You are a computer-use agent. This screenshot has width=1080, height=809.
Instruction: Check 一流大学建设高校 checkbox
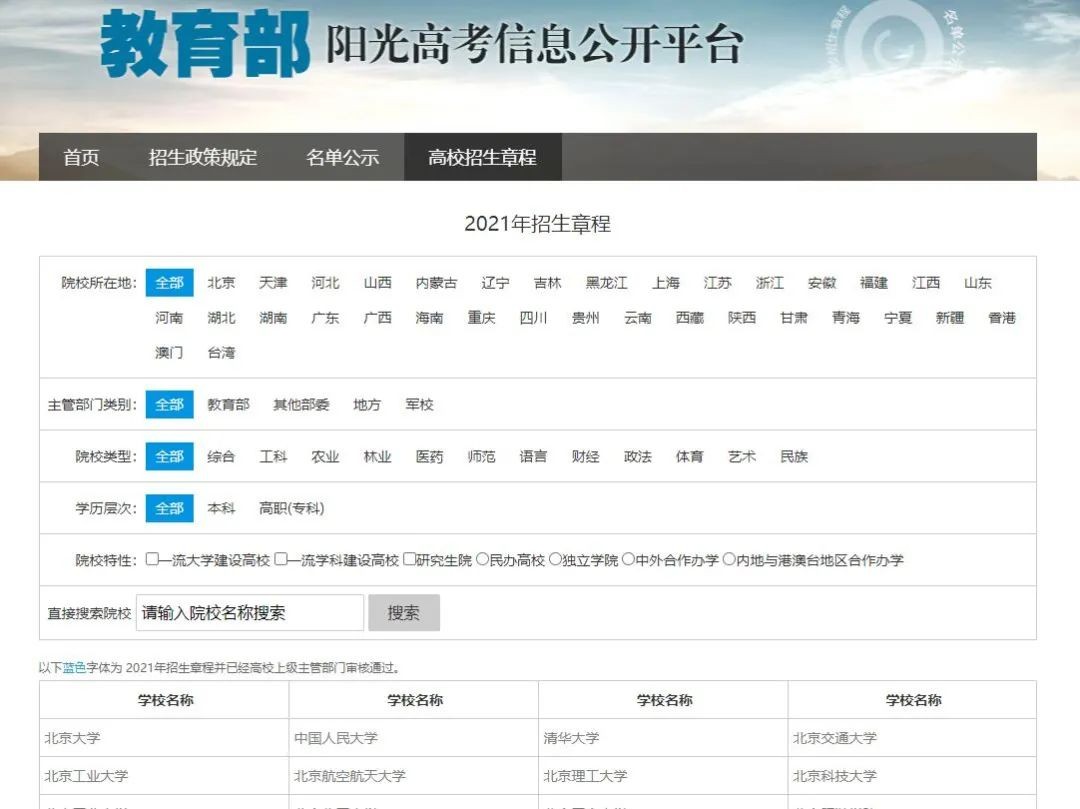[x=152, y=559]
